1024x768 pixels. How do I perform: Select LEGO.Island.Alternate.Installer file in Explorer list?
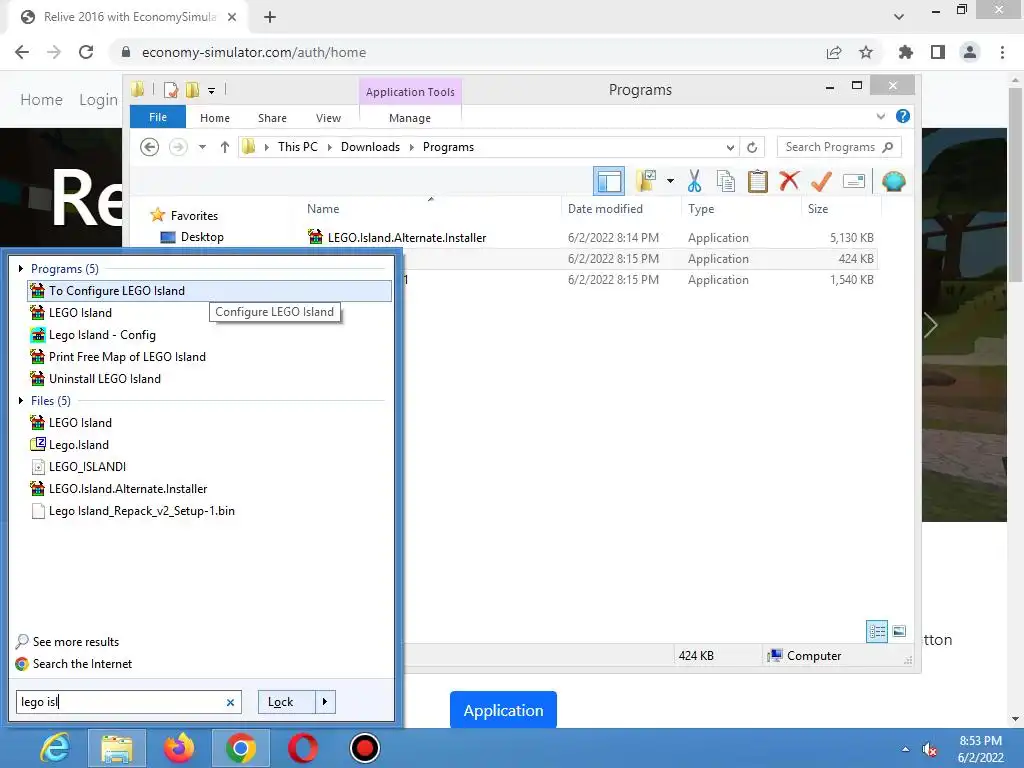407,238
